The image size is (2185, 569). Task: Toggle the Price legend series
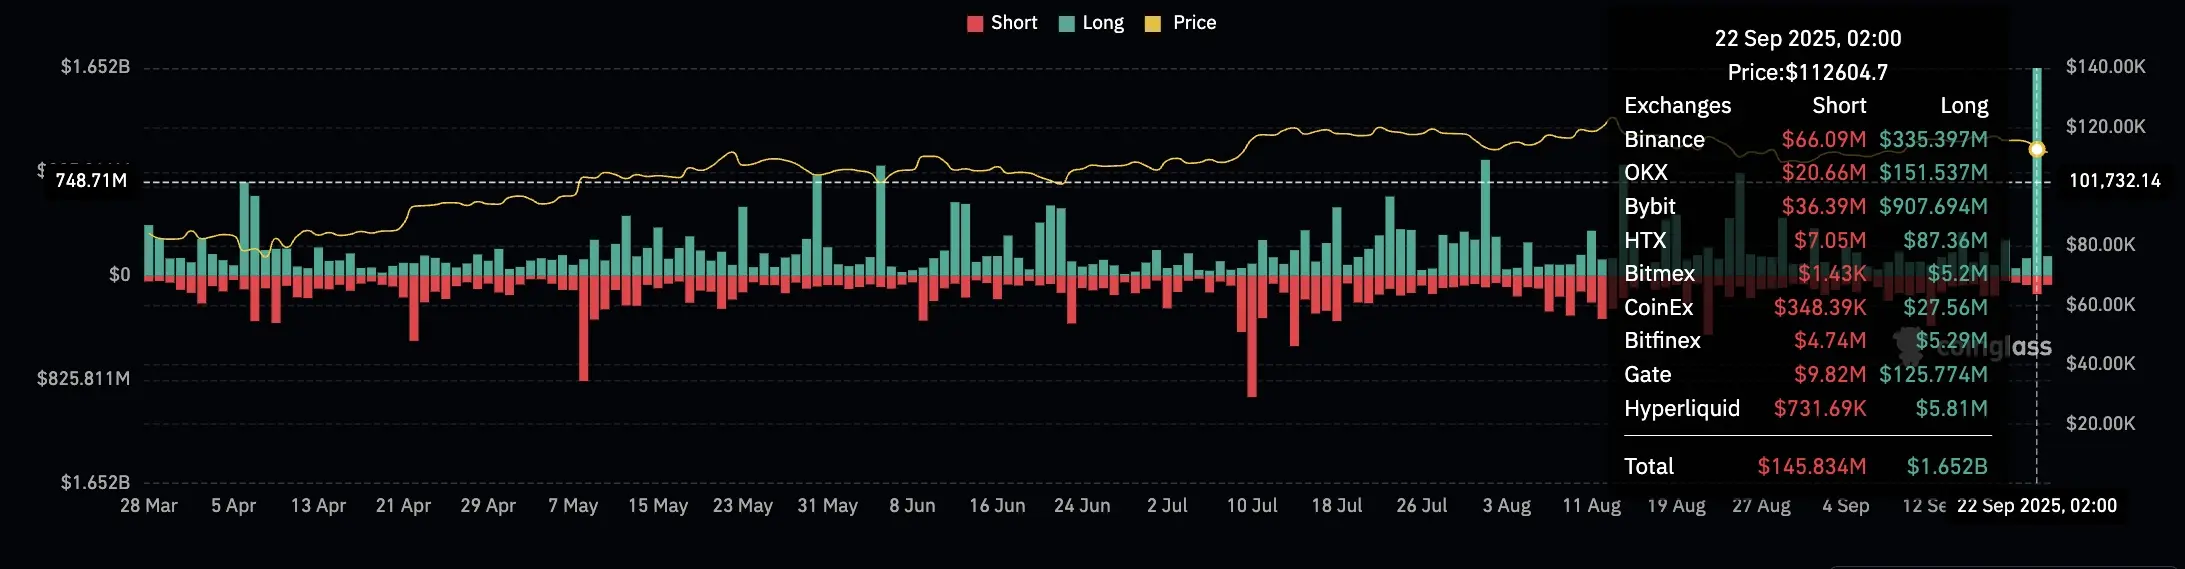[1180, 23]
